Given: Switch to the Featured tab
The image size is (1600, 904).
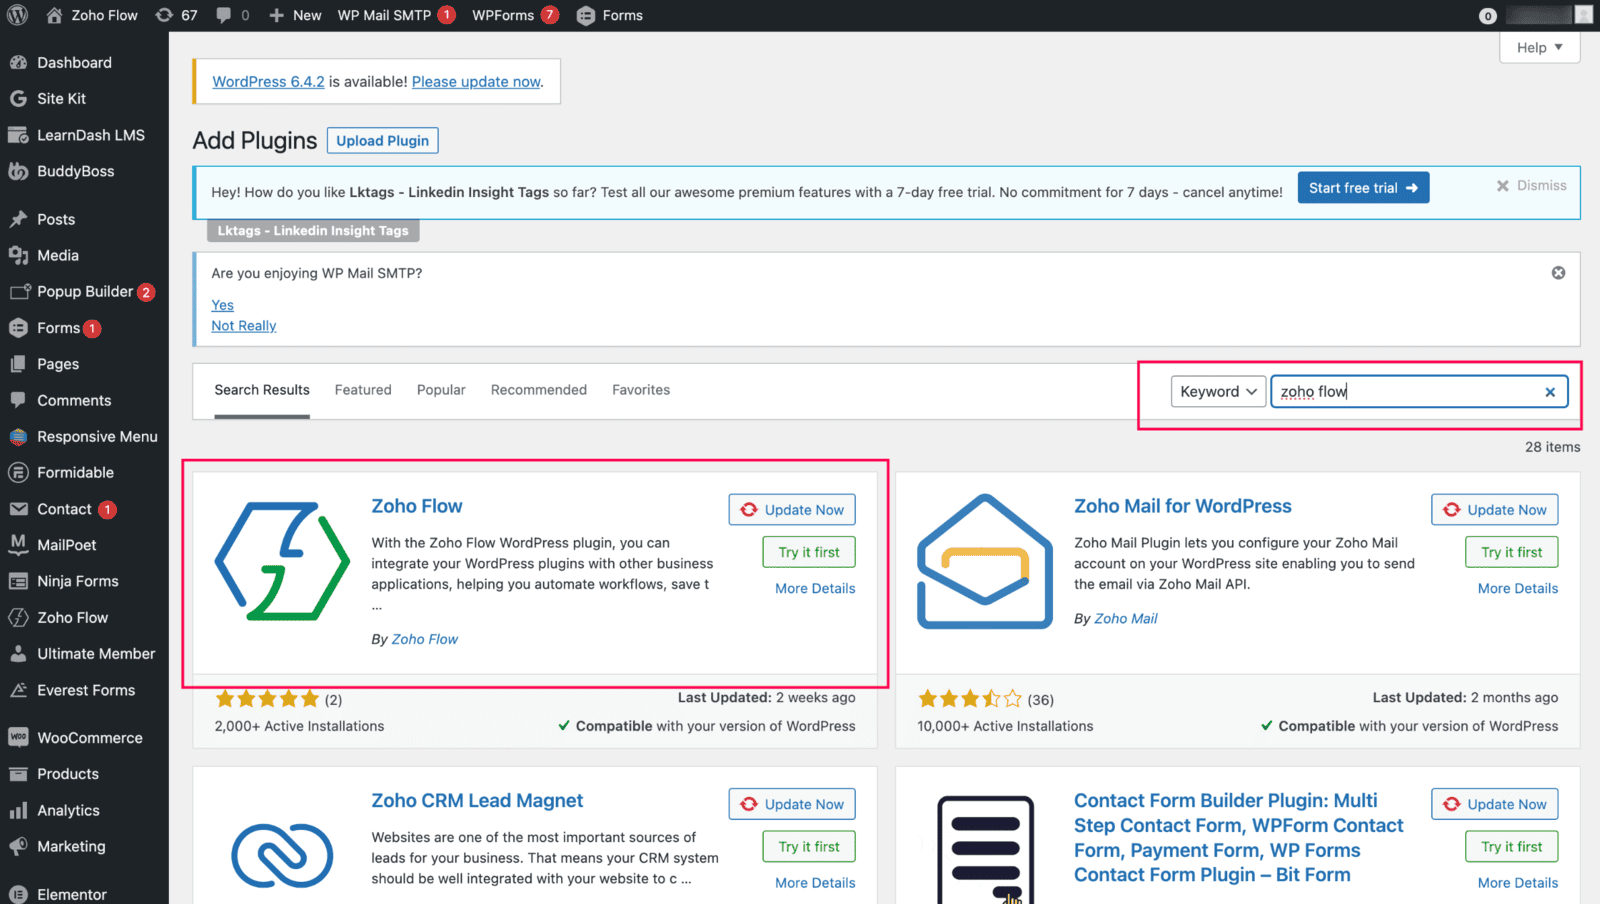Looking at the screenshot, I should [x=363, y=390].
